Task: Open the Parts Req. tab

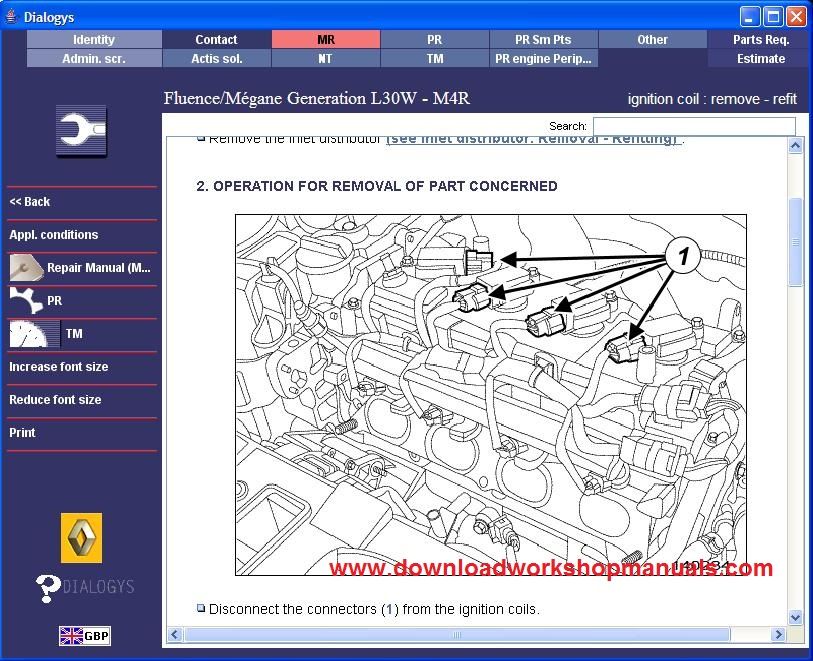Action: tap(761, 39)
